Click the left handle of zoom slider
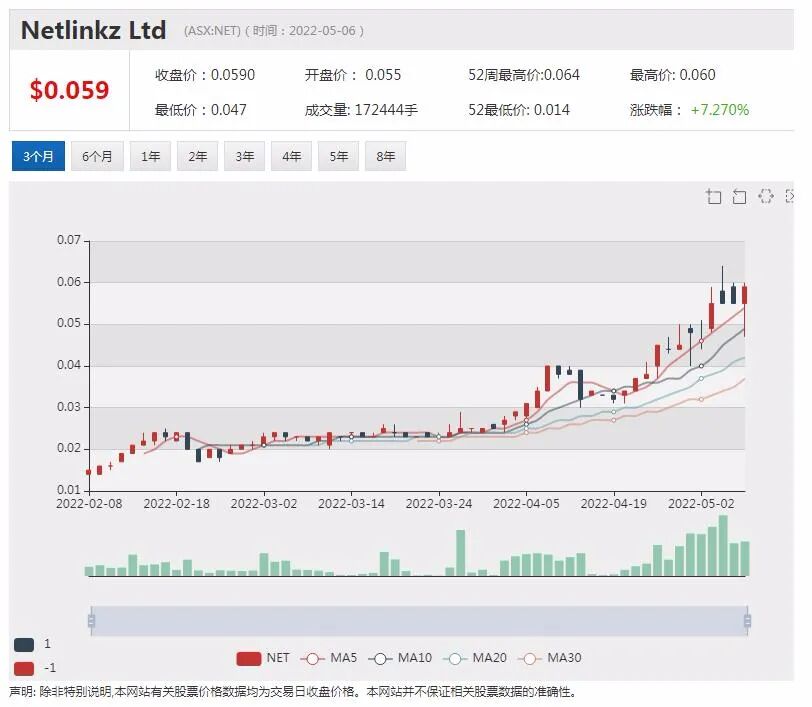 point(92,621)
